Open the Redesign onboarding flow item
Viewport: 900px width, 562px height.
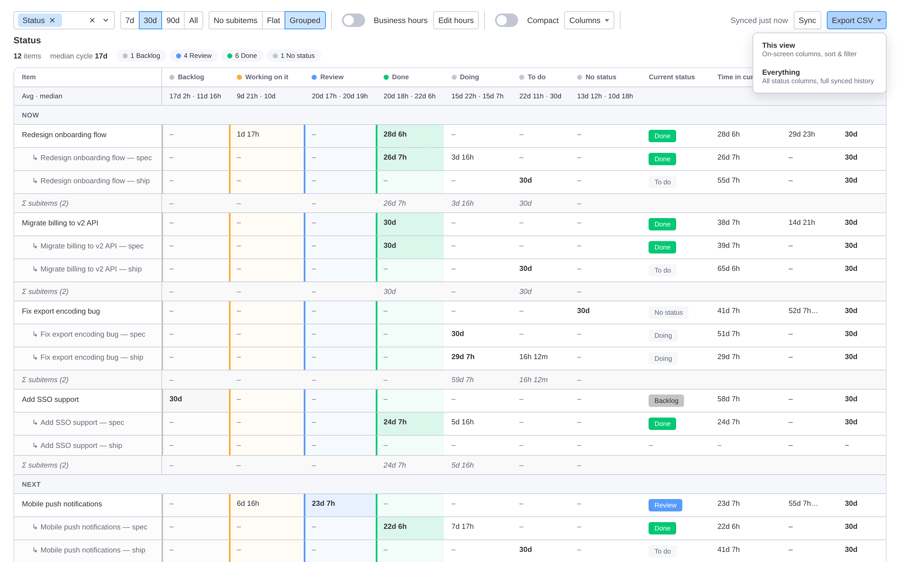(64, 135)
